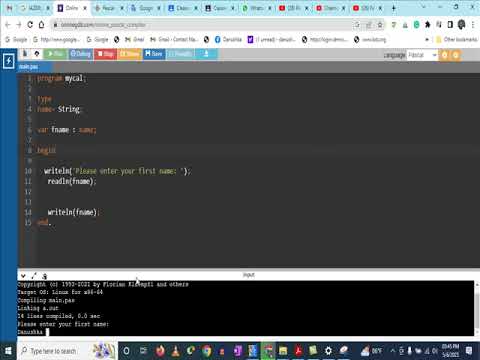This screenshot has height=360, width=480.
Task: Click the console expand fullscreen icon
Action: [x=34, y=276]
